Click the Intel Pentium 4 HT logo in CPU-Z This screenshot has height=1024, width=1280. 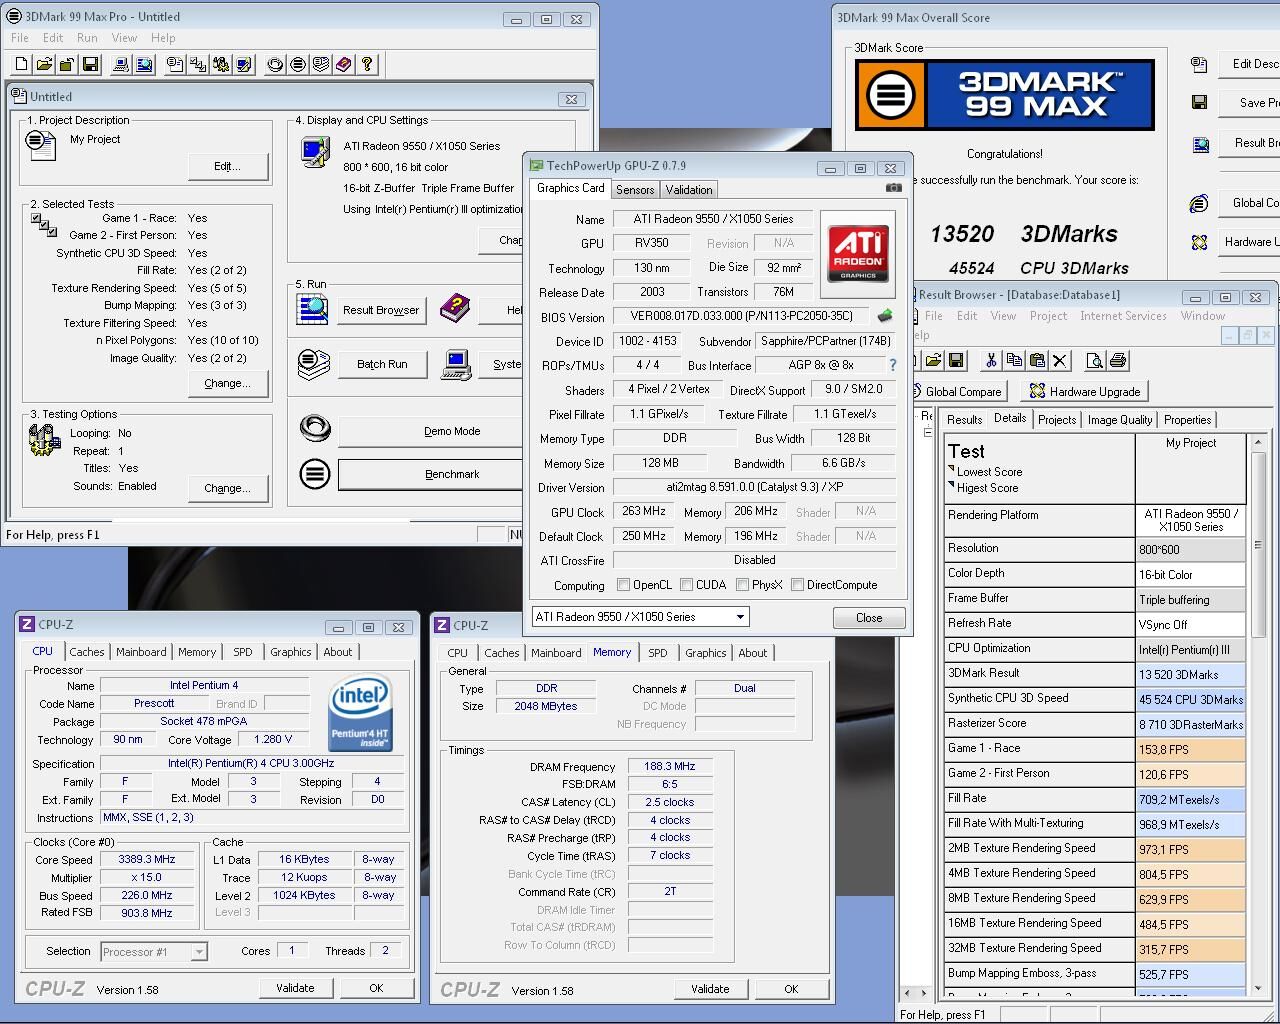tap(360, 714)
